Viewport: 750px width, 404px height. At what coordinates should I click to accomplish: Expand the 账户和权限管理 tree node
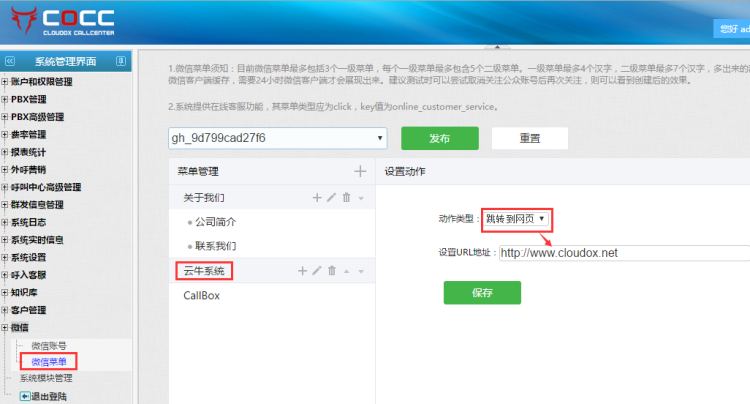click(x=5, y=82)
